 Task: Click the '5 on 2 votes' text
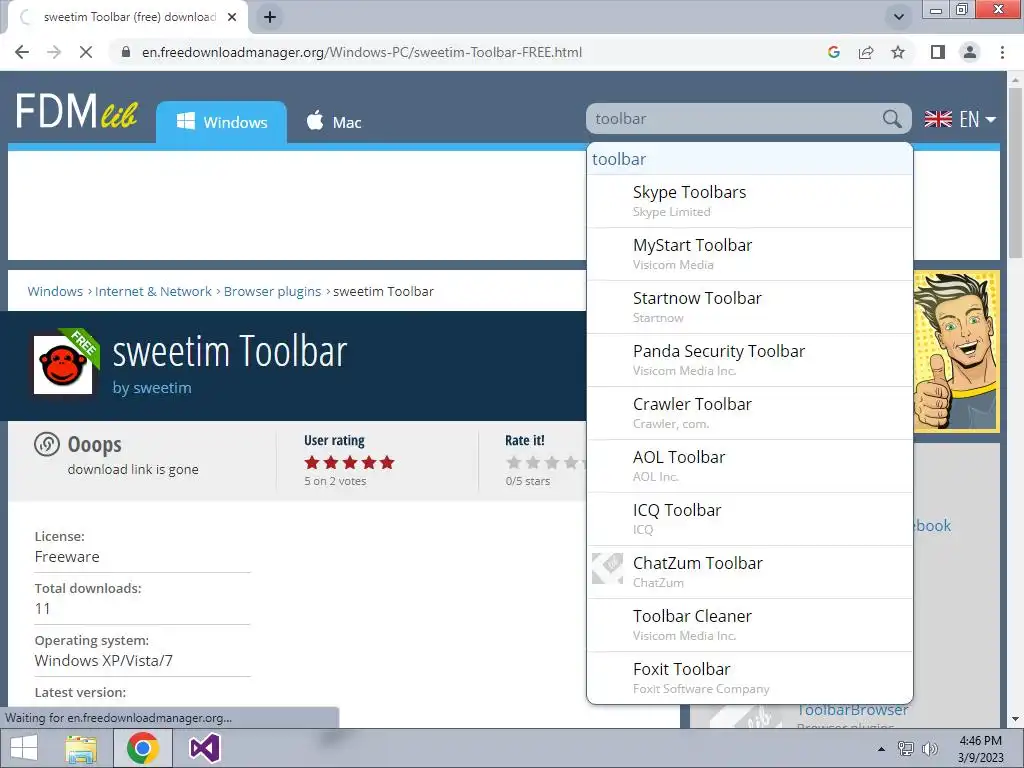pos(335,481)
